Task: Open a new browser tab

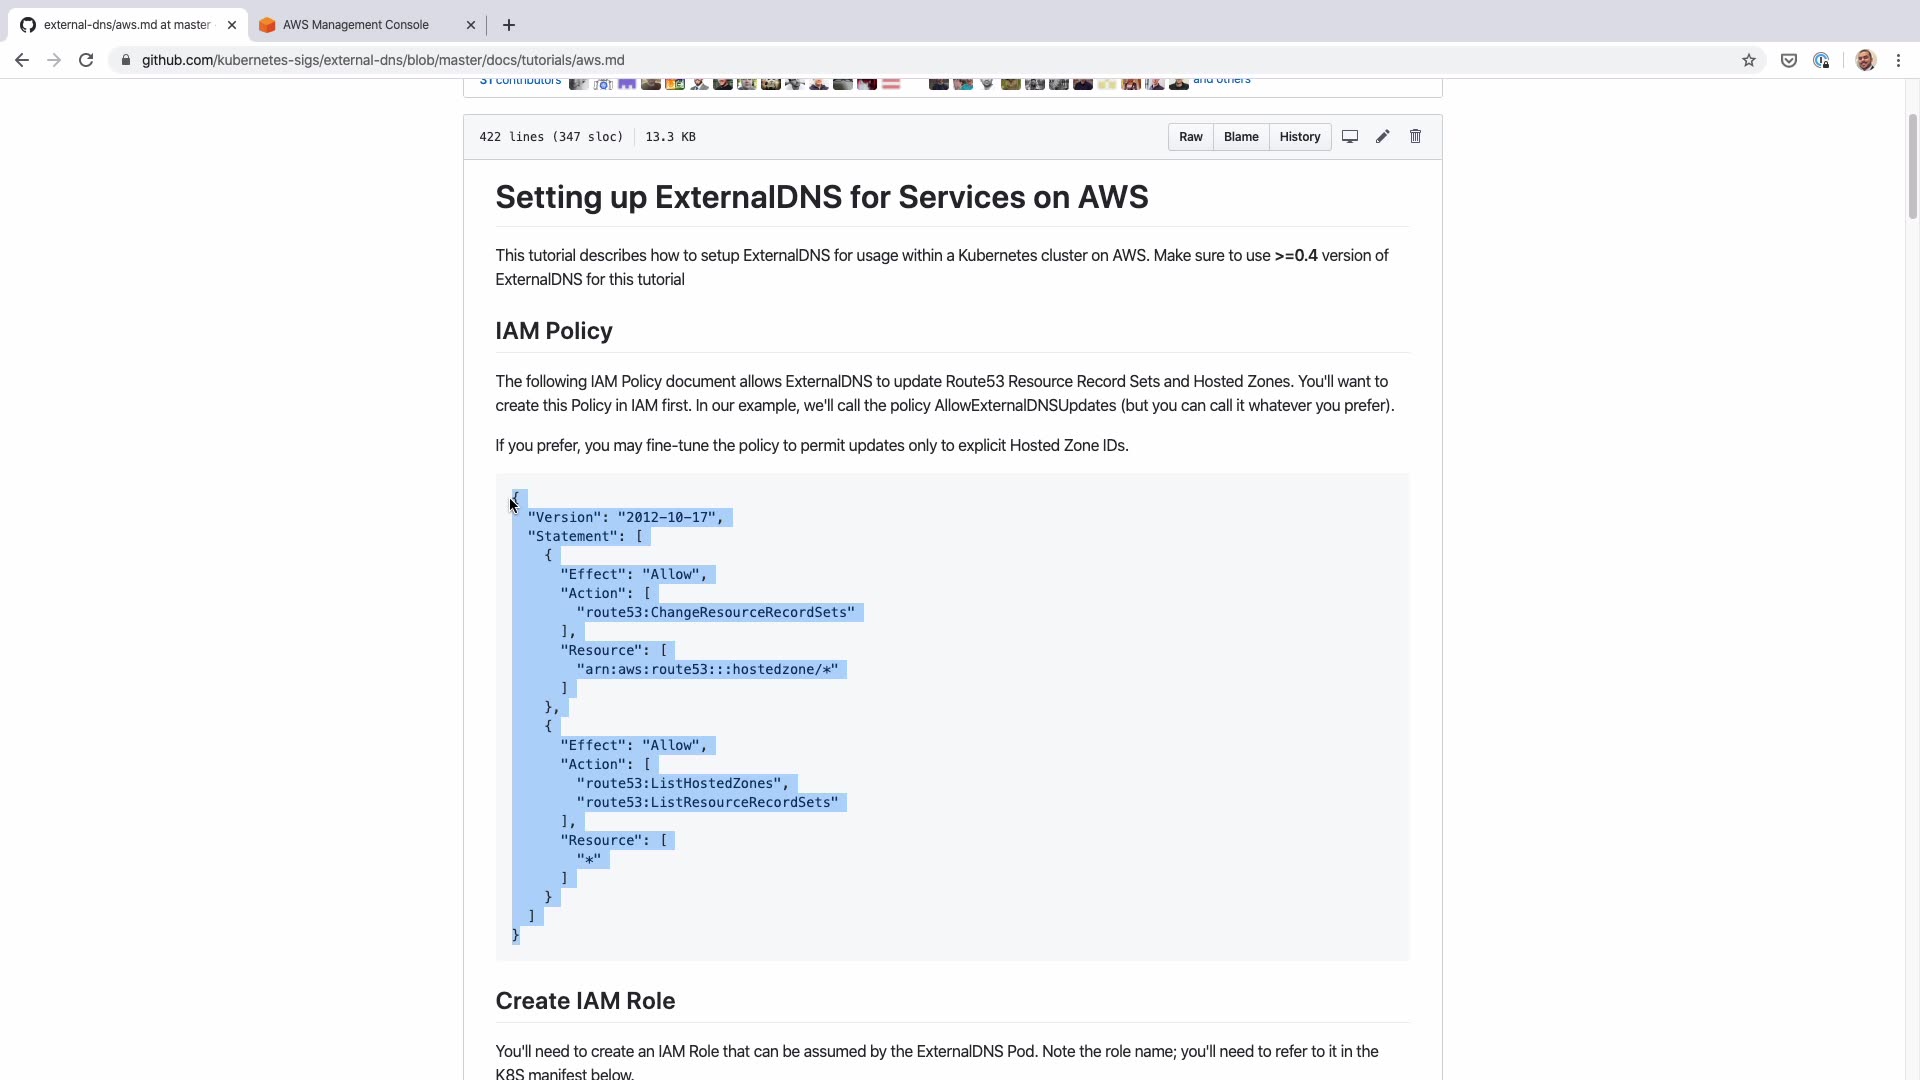Action: [x=509, y=25]
